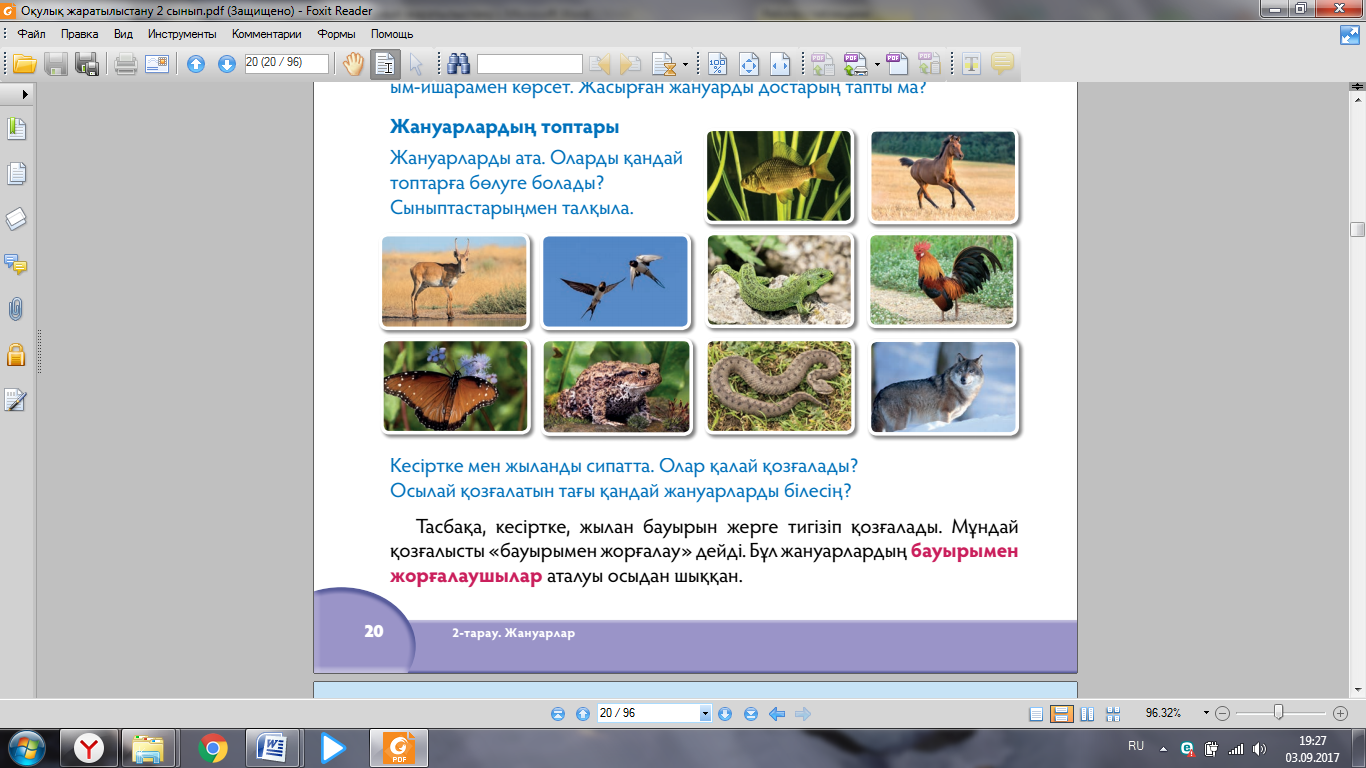Select the Hand tool
The height and width of the screenshot is (768, 1366).
[354, 64]
